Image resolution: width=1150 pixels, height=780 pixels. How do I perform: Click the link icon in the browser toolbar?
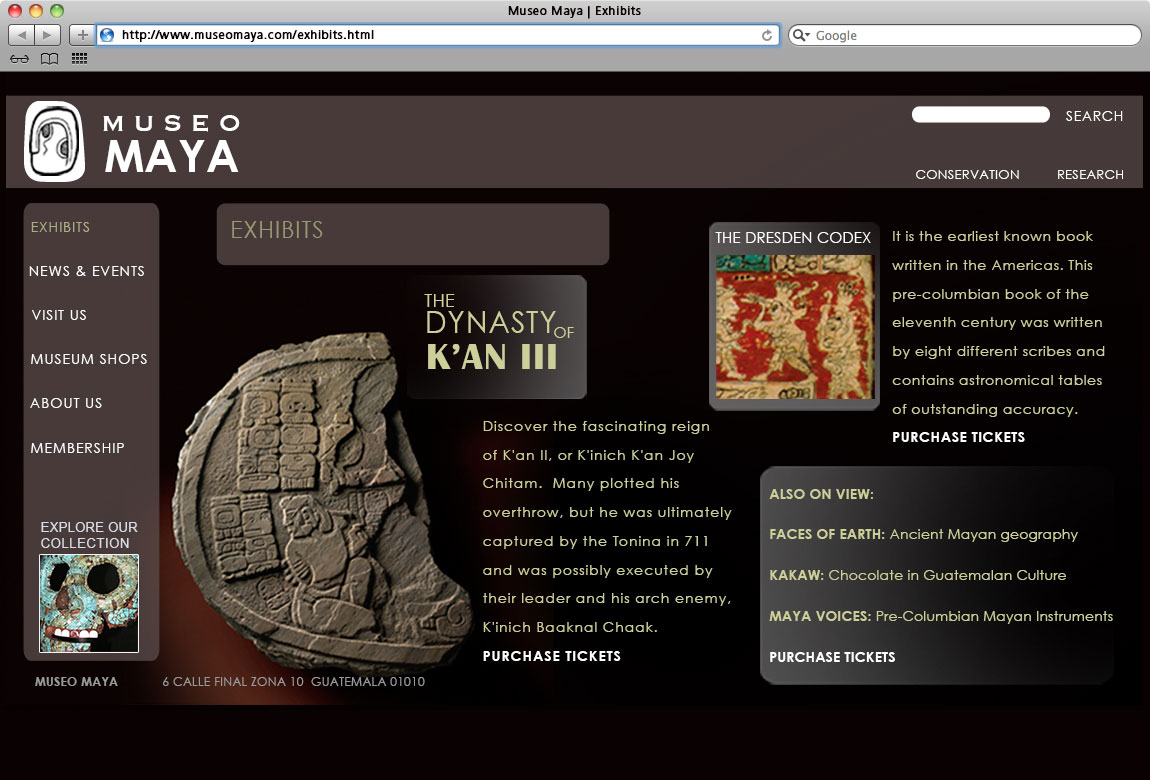[19, 58]
